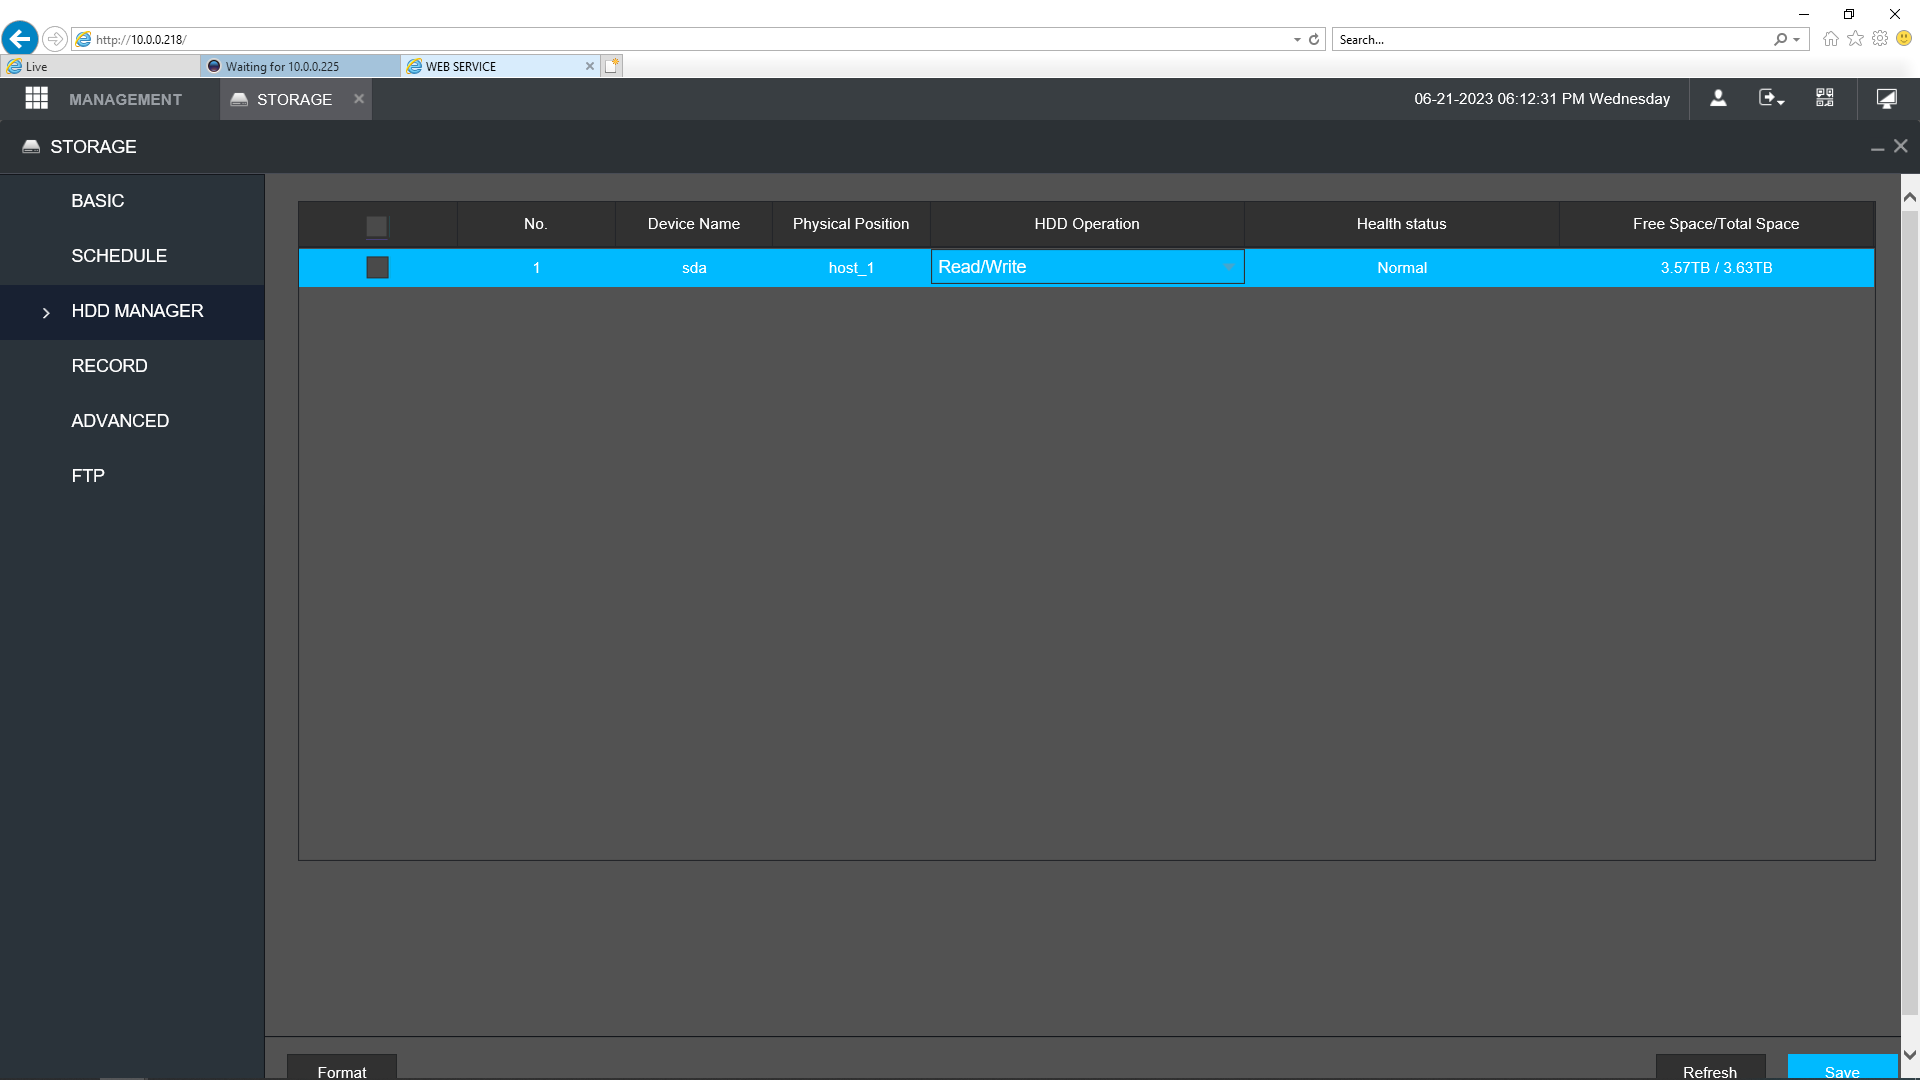1920x1080 pixels.
Task: Click the search magnifier icon
Action: tap(1780, 39)
